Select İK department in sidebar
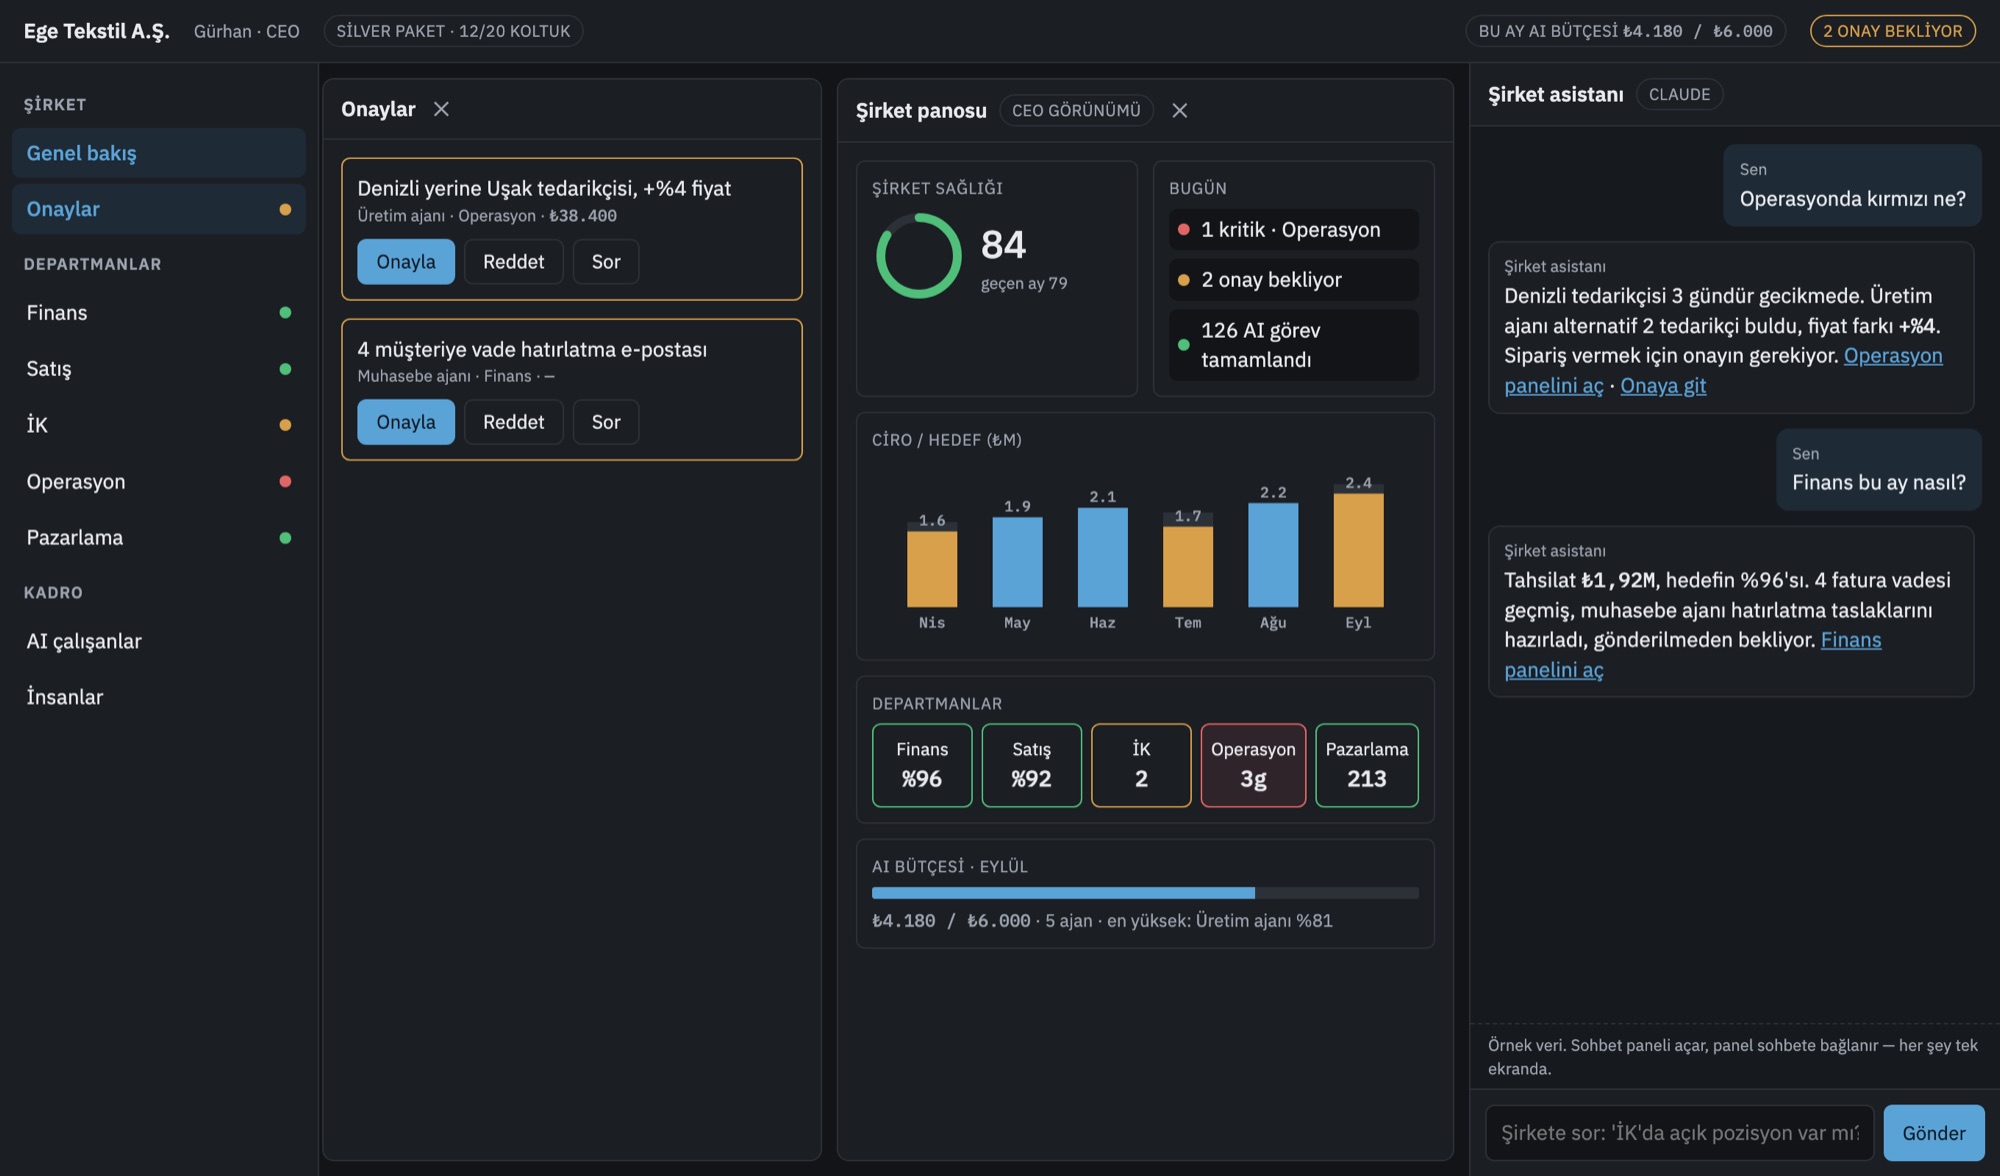2000x1176 pixels. pyautogui.click(x=159, y=425)
